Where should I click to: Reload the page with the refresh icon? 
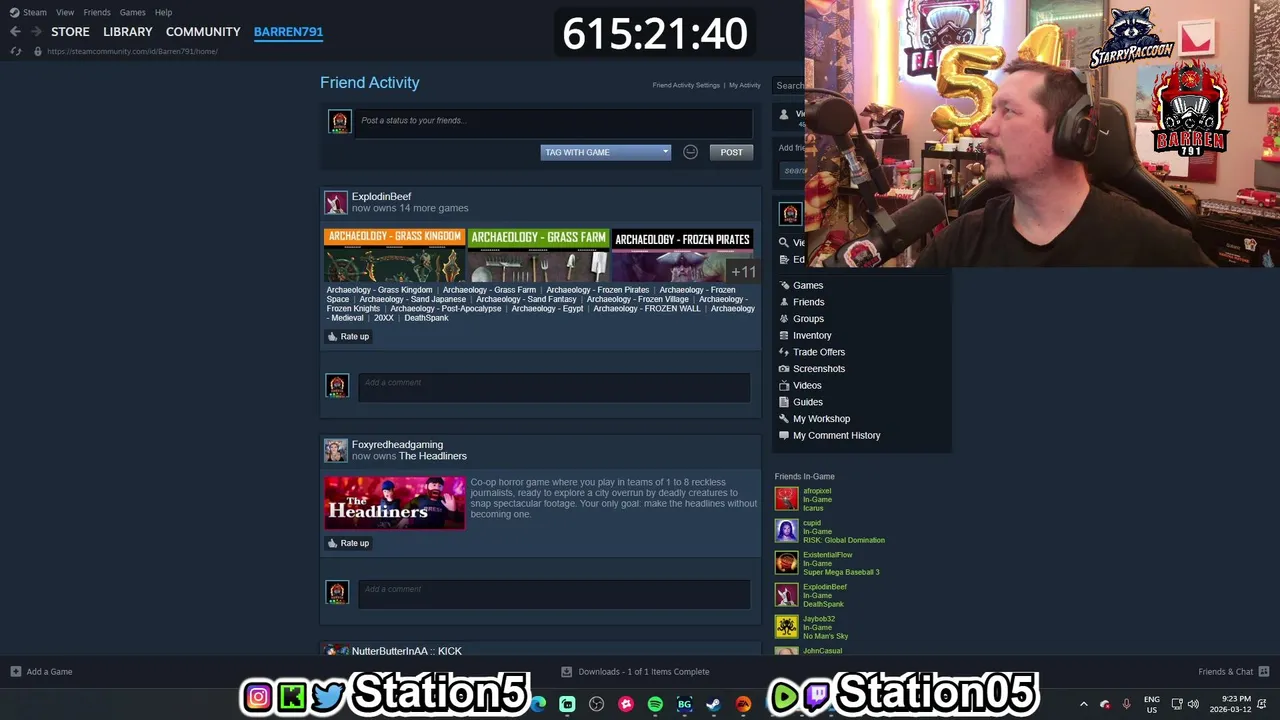point(16,51)
